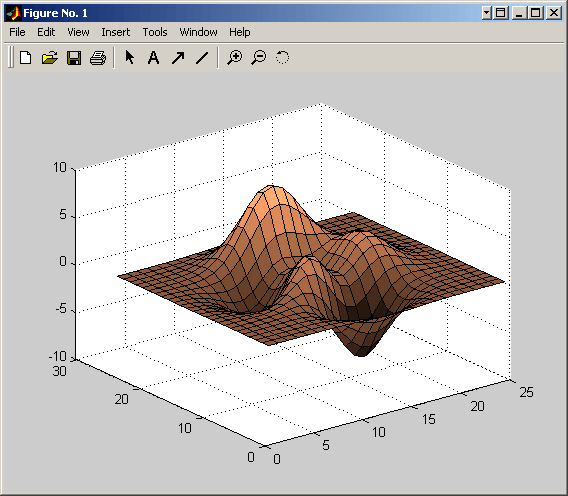Enable the Edit Plot arrow cursor tool
568x496 pixels.
[x=130, y=57]
